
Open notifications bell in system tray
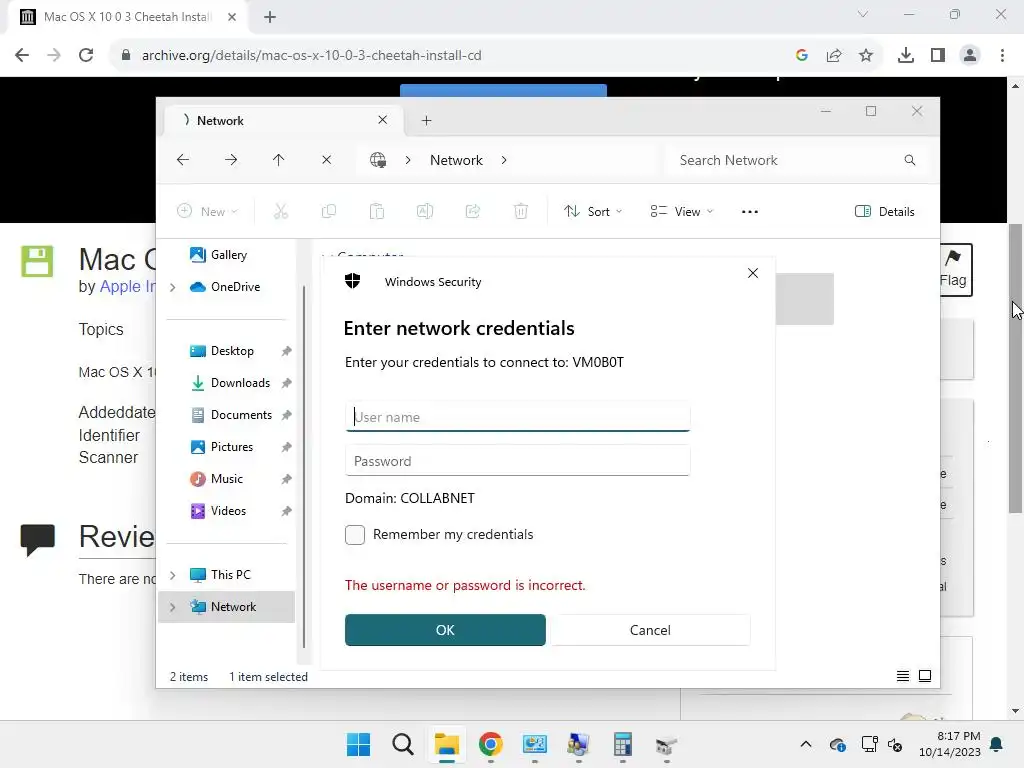point(997,744)
